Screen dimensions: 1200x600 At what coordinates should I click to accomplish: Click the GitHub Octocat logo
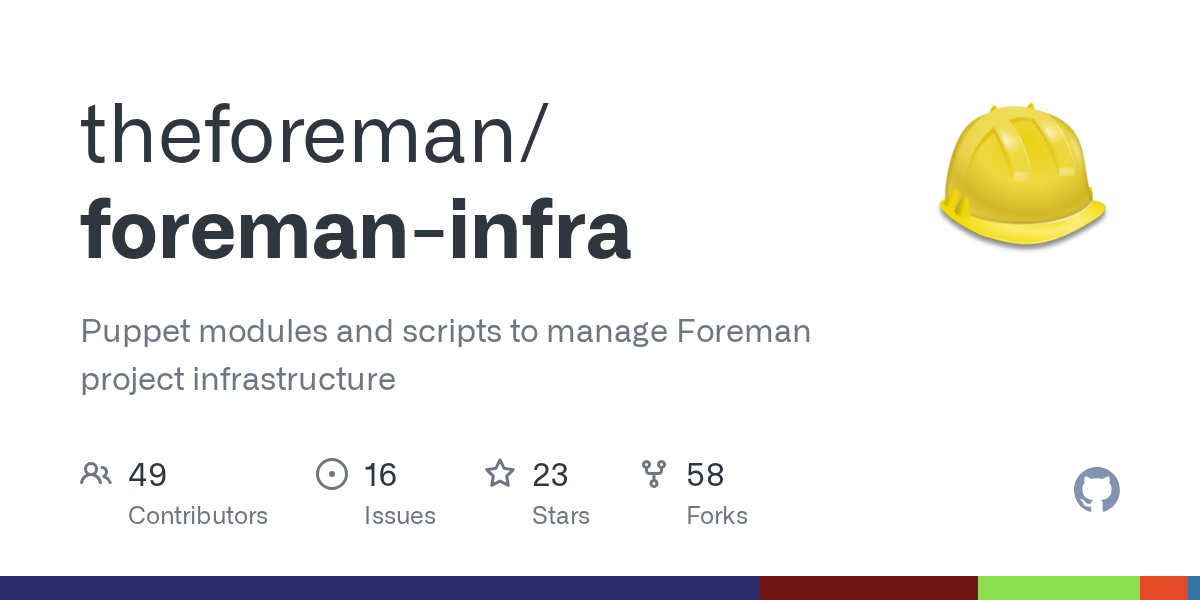pos(1096,490)
